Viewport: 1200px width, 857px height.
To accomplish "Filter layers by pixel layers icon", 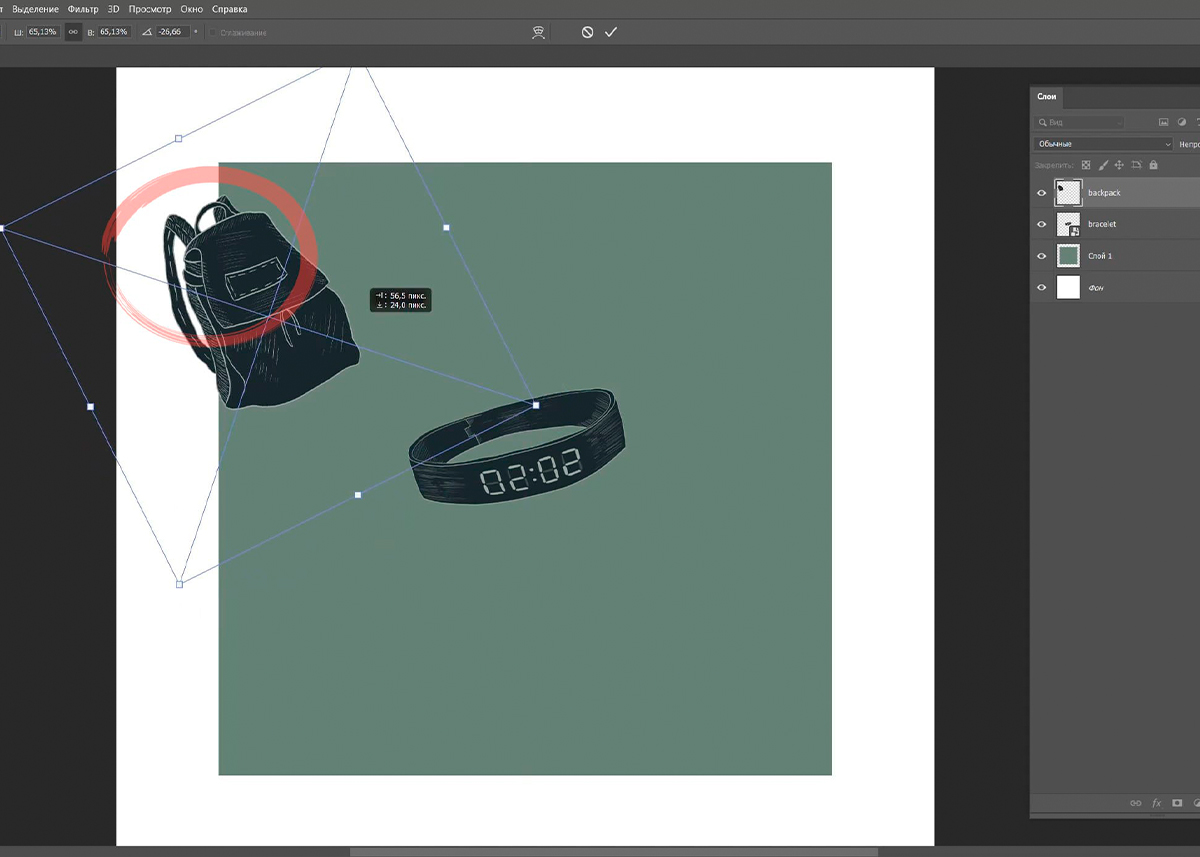I will pos(1164,122).
